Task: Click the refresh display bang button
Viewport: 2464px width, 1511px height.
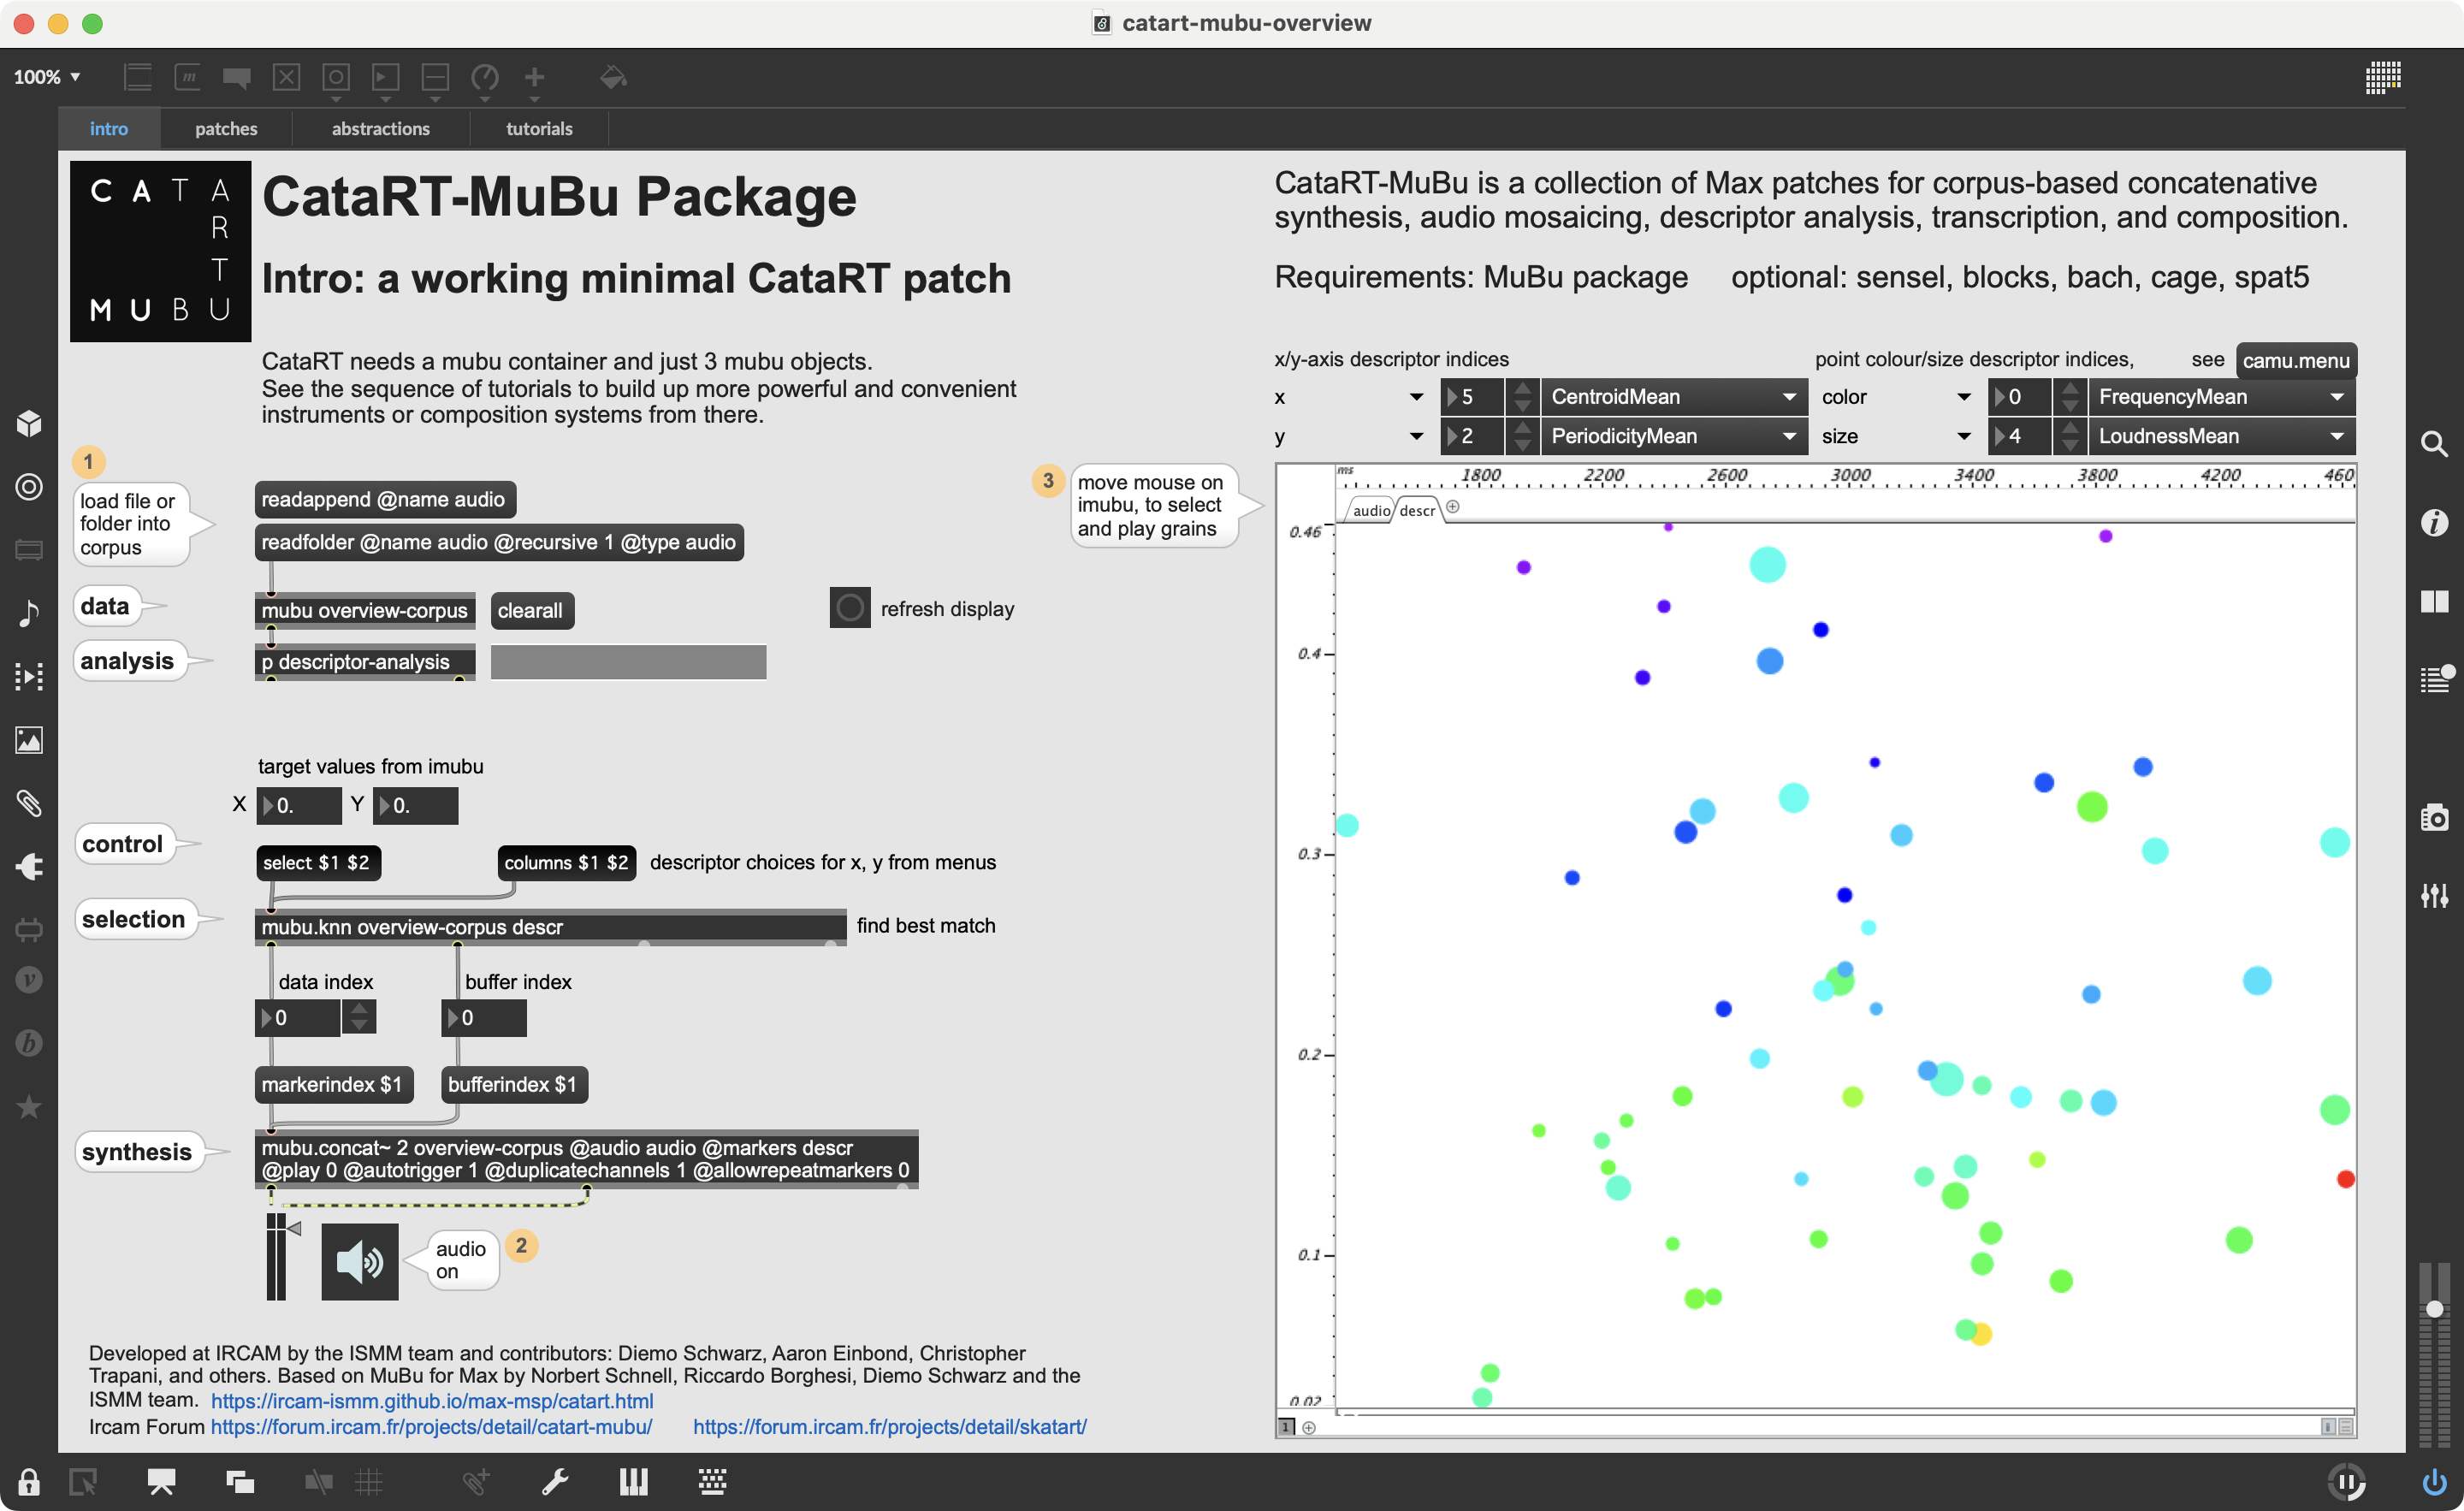Action: pyautogui.click(x=850, y=608)
